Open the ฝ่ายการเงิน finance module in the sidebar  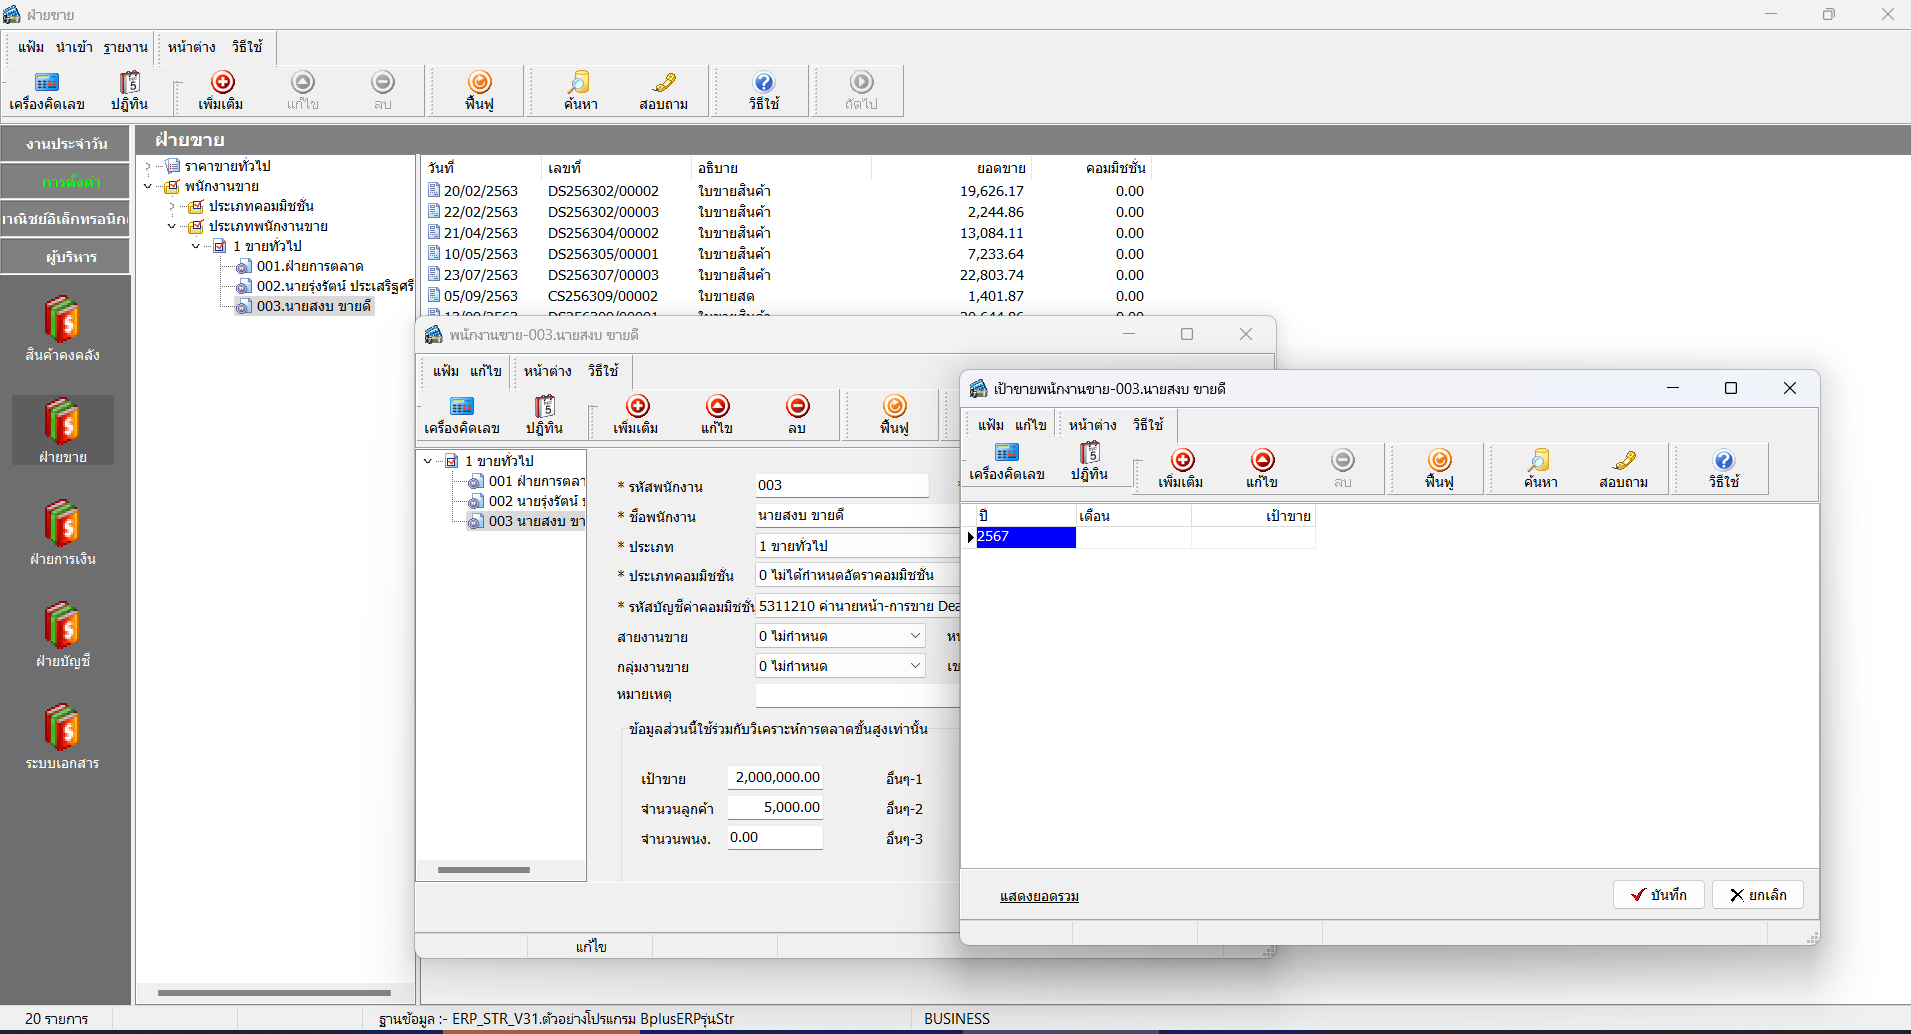[x=62, y=533]
